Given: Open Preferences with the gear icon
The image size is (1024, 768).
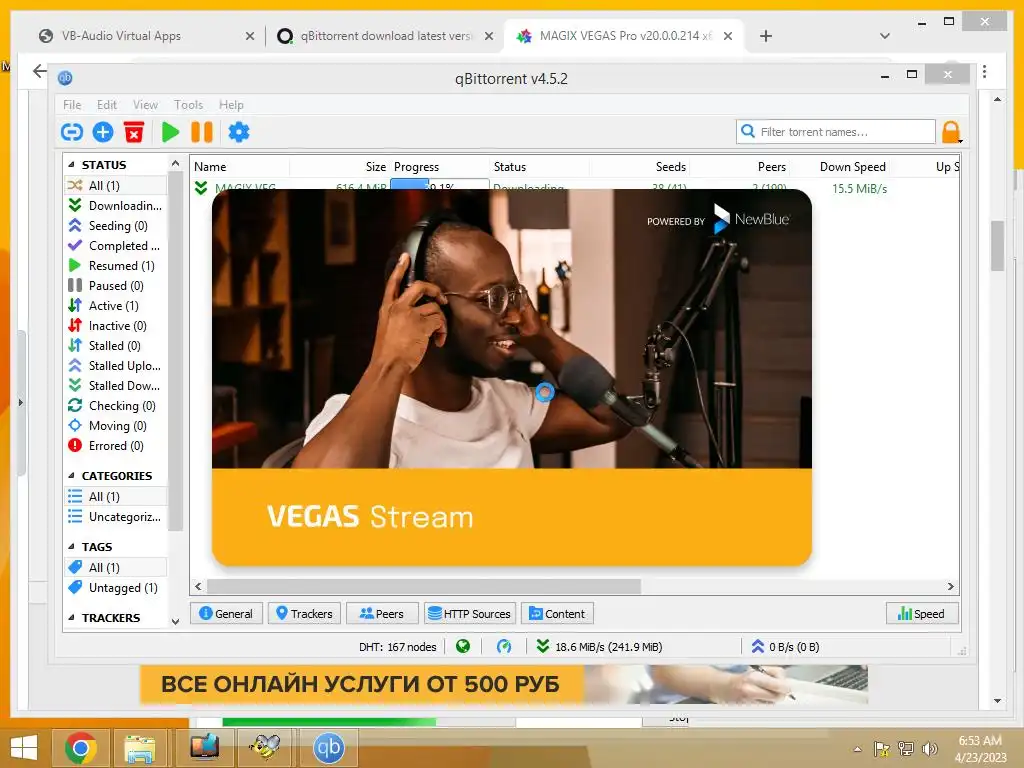Looking at the screenshot, I should pyautogui.click(x=239, y=132).
